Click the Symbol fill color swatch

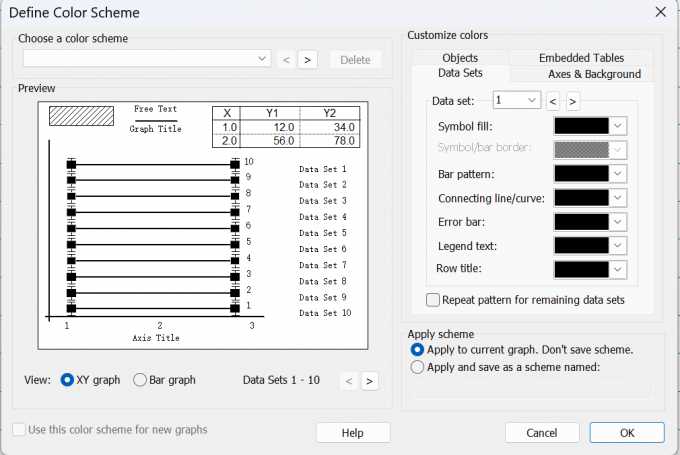tap(582, 126)
